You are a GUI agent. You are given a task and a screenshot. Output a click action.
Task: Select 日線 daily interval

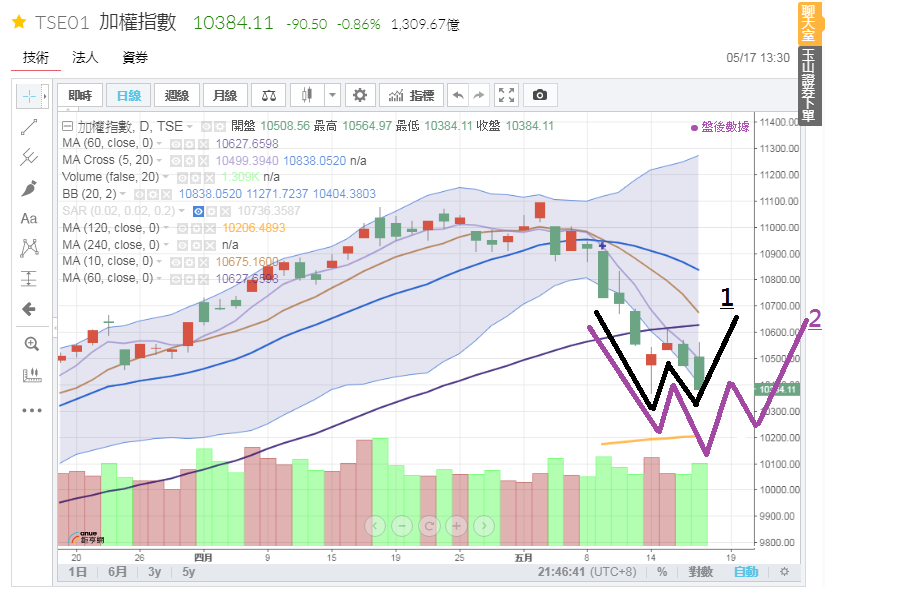coord(129,95)
